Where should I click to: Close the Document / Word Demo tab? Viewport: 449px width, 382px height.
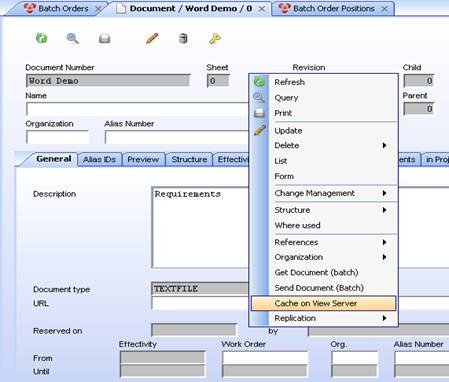click(x=262, y=9)
